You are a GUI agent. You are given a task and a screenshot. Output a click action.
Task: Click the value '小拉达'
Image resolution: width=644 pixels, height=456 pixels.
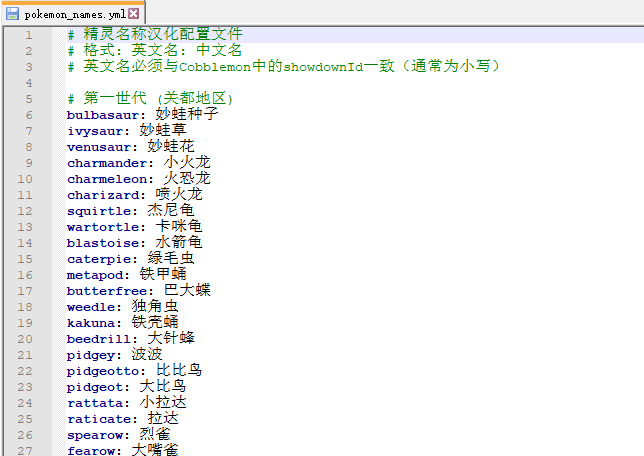(163, 403)
